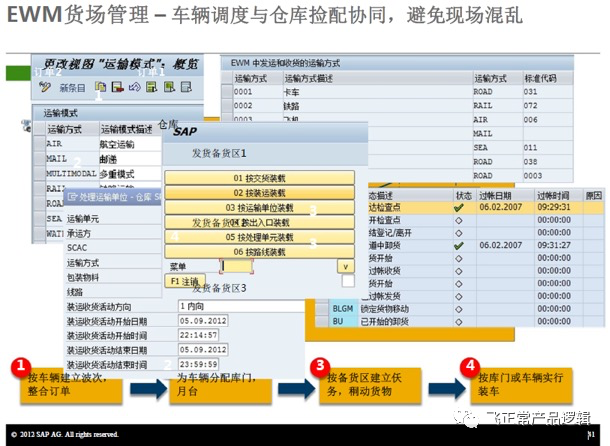The height and width of the screenshot is (446, 610).
Task: Select the MULTIMODAL row using its row selector
Action: coord(39,173)
